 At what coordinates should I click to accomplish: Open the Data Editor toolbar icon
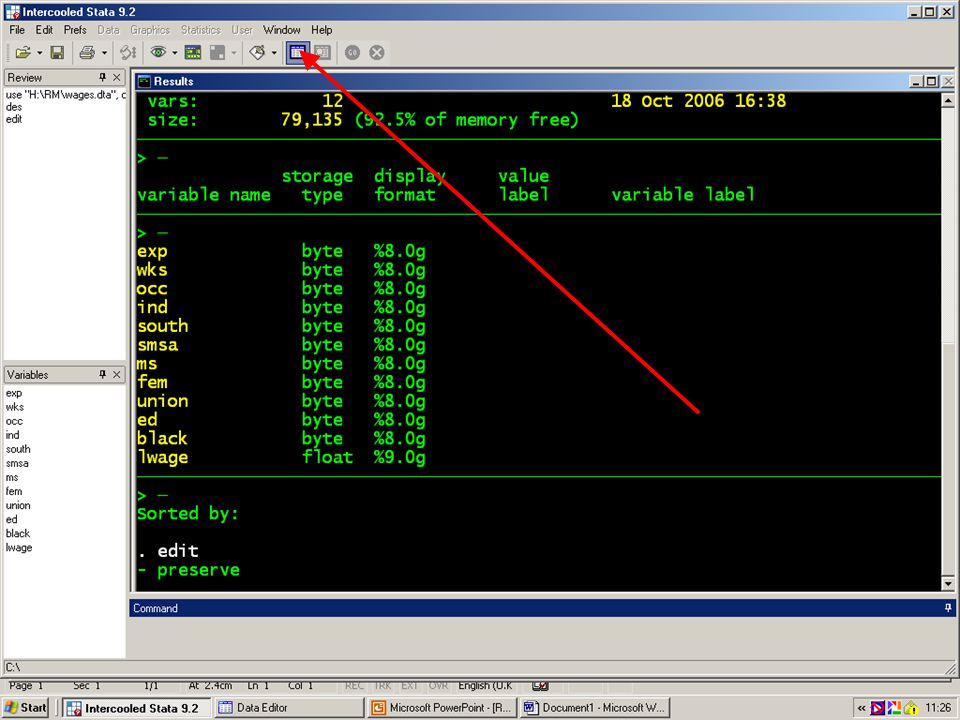point(298,53)
